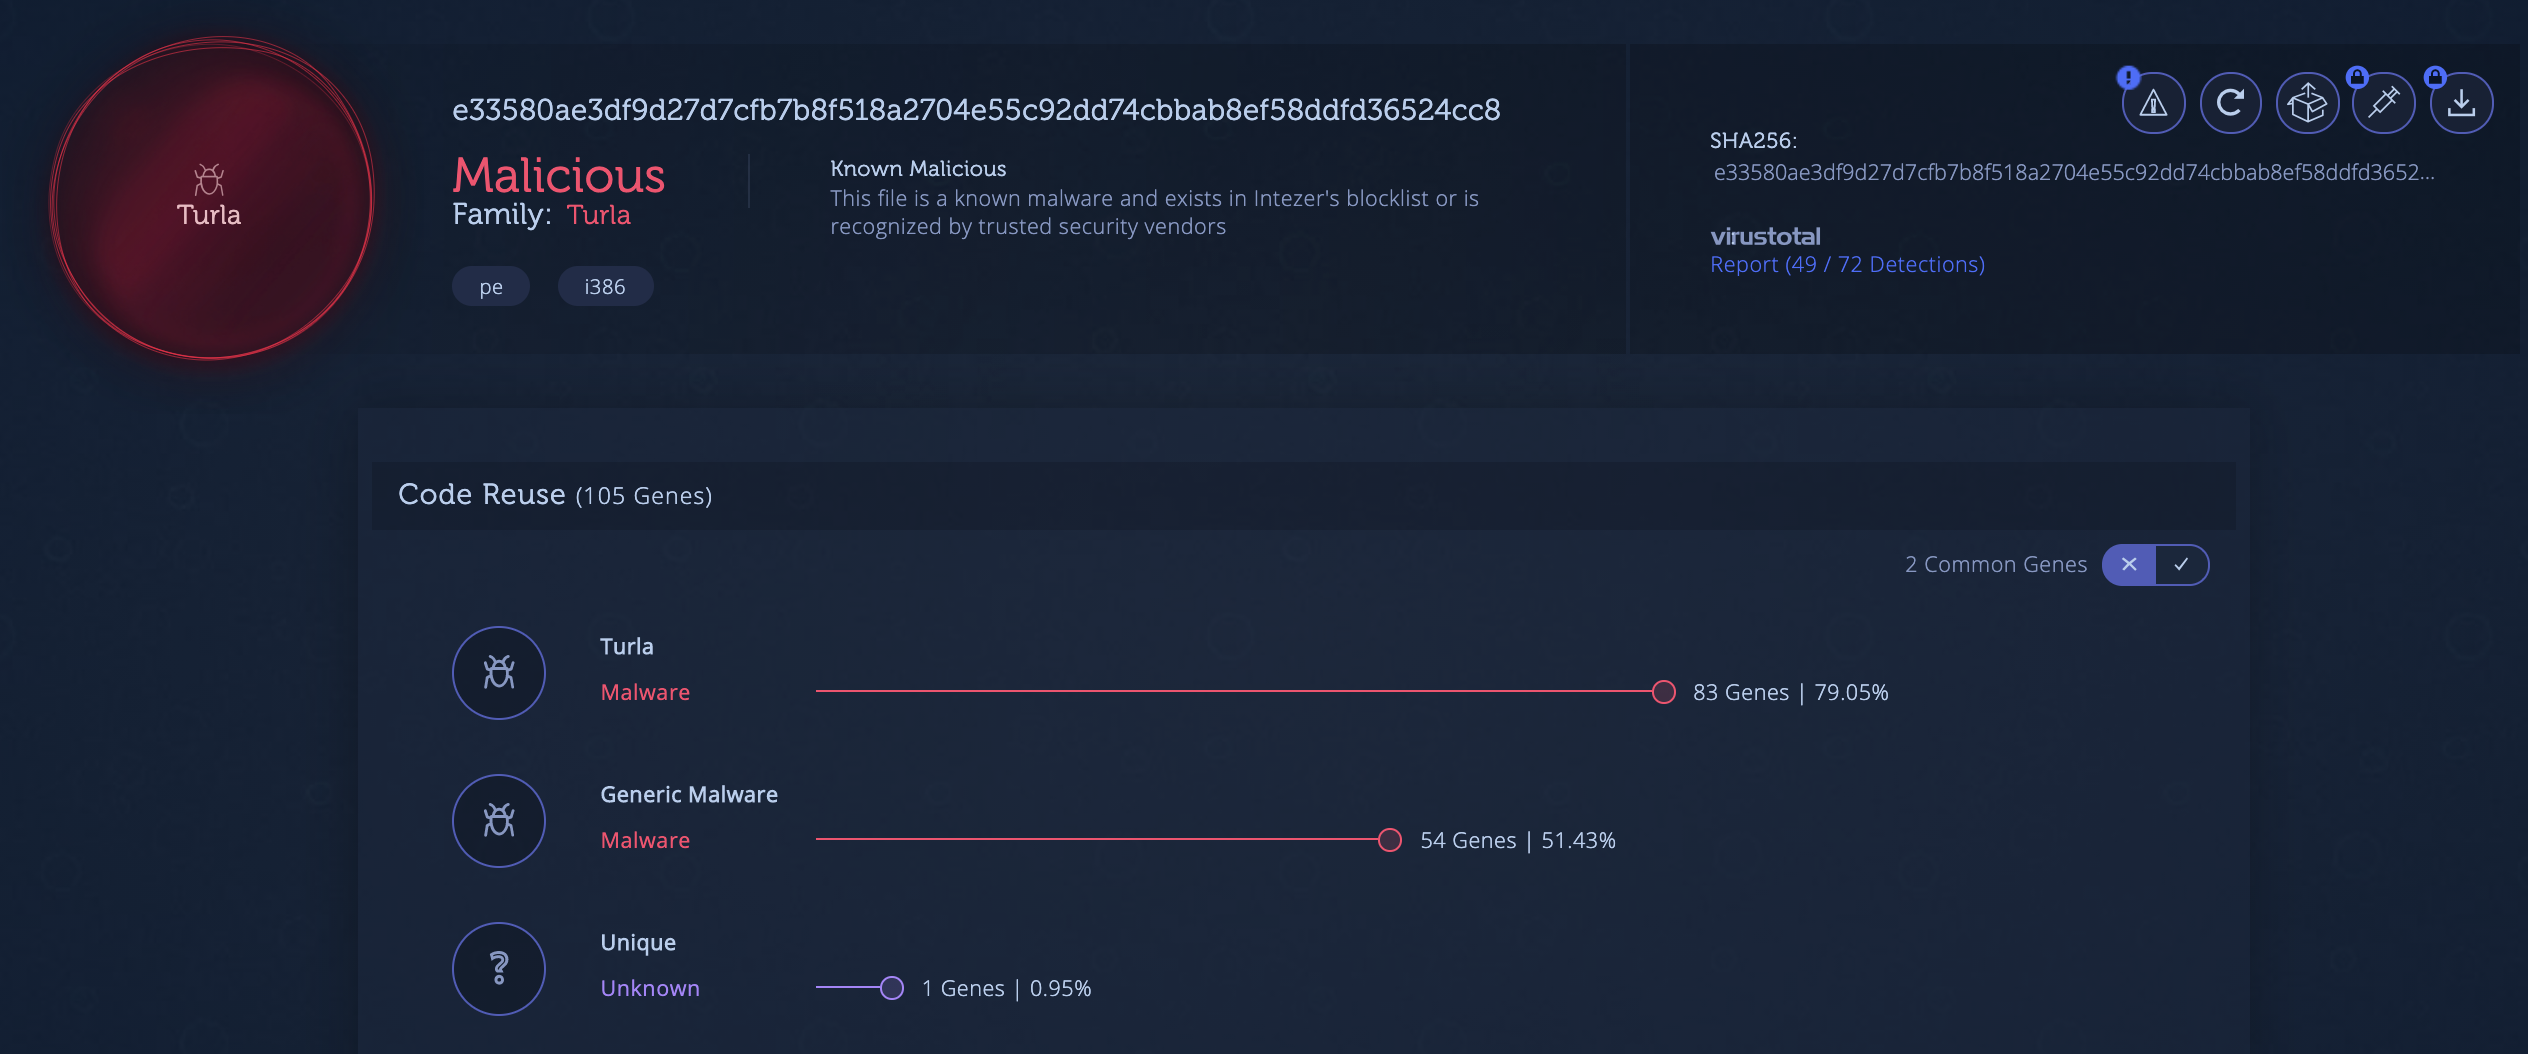Click the Generic Malware row title

tap(689, 795)
